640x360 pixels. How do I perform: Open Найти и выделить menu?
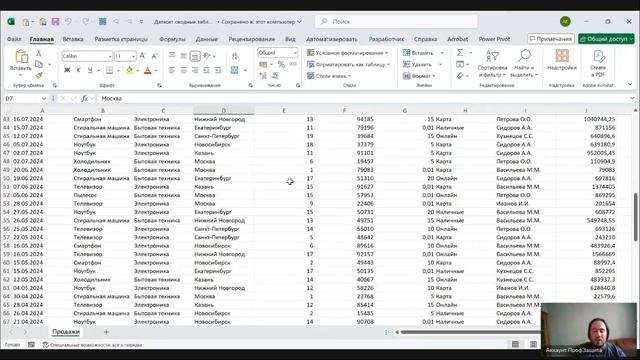coord(524,63)
